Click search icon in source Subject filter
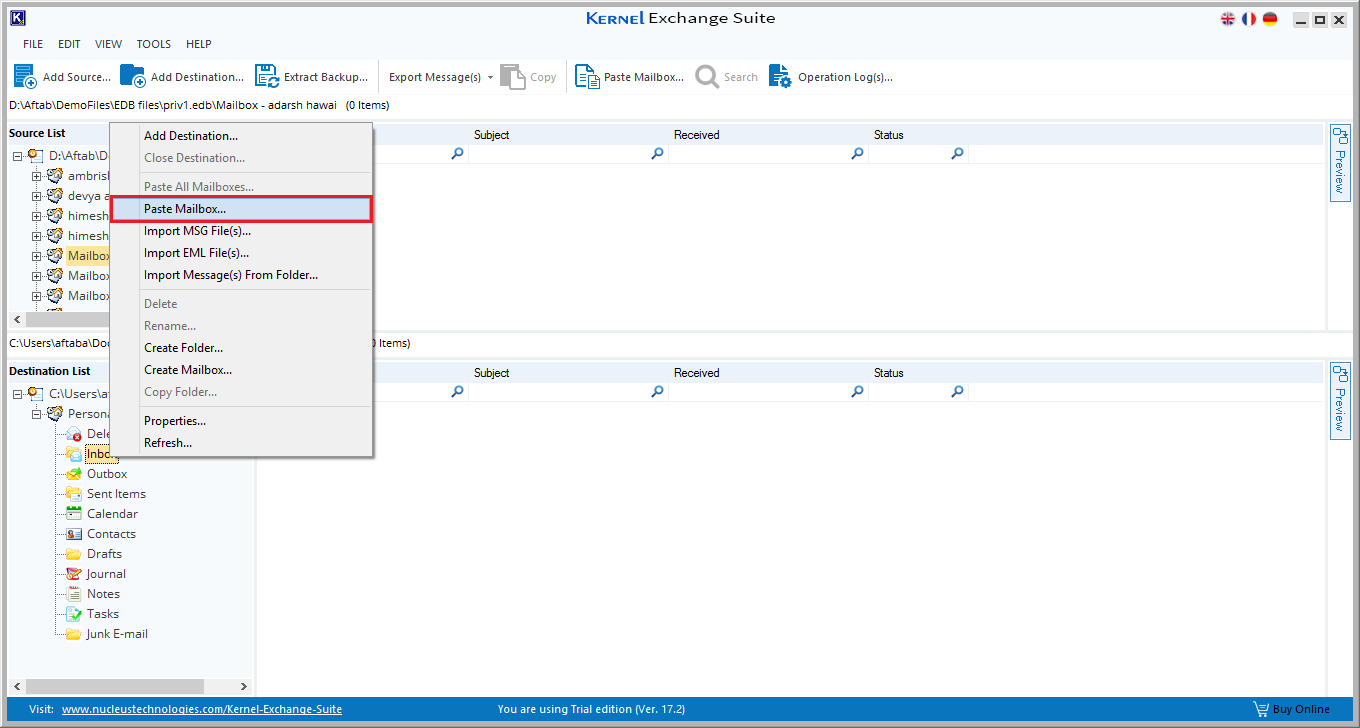 [x=658, y=154]
